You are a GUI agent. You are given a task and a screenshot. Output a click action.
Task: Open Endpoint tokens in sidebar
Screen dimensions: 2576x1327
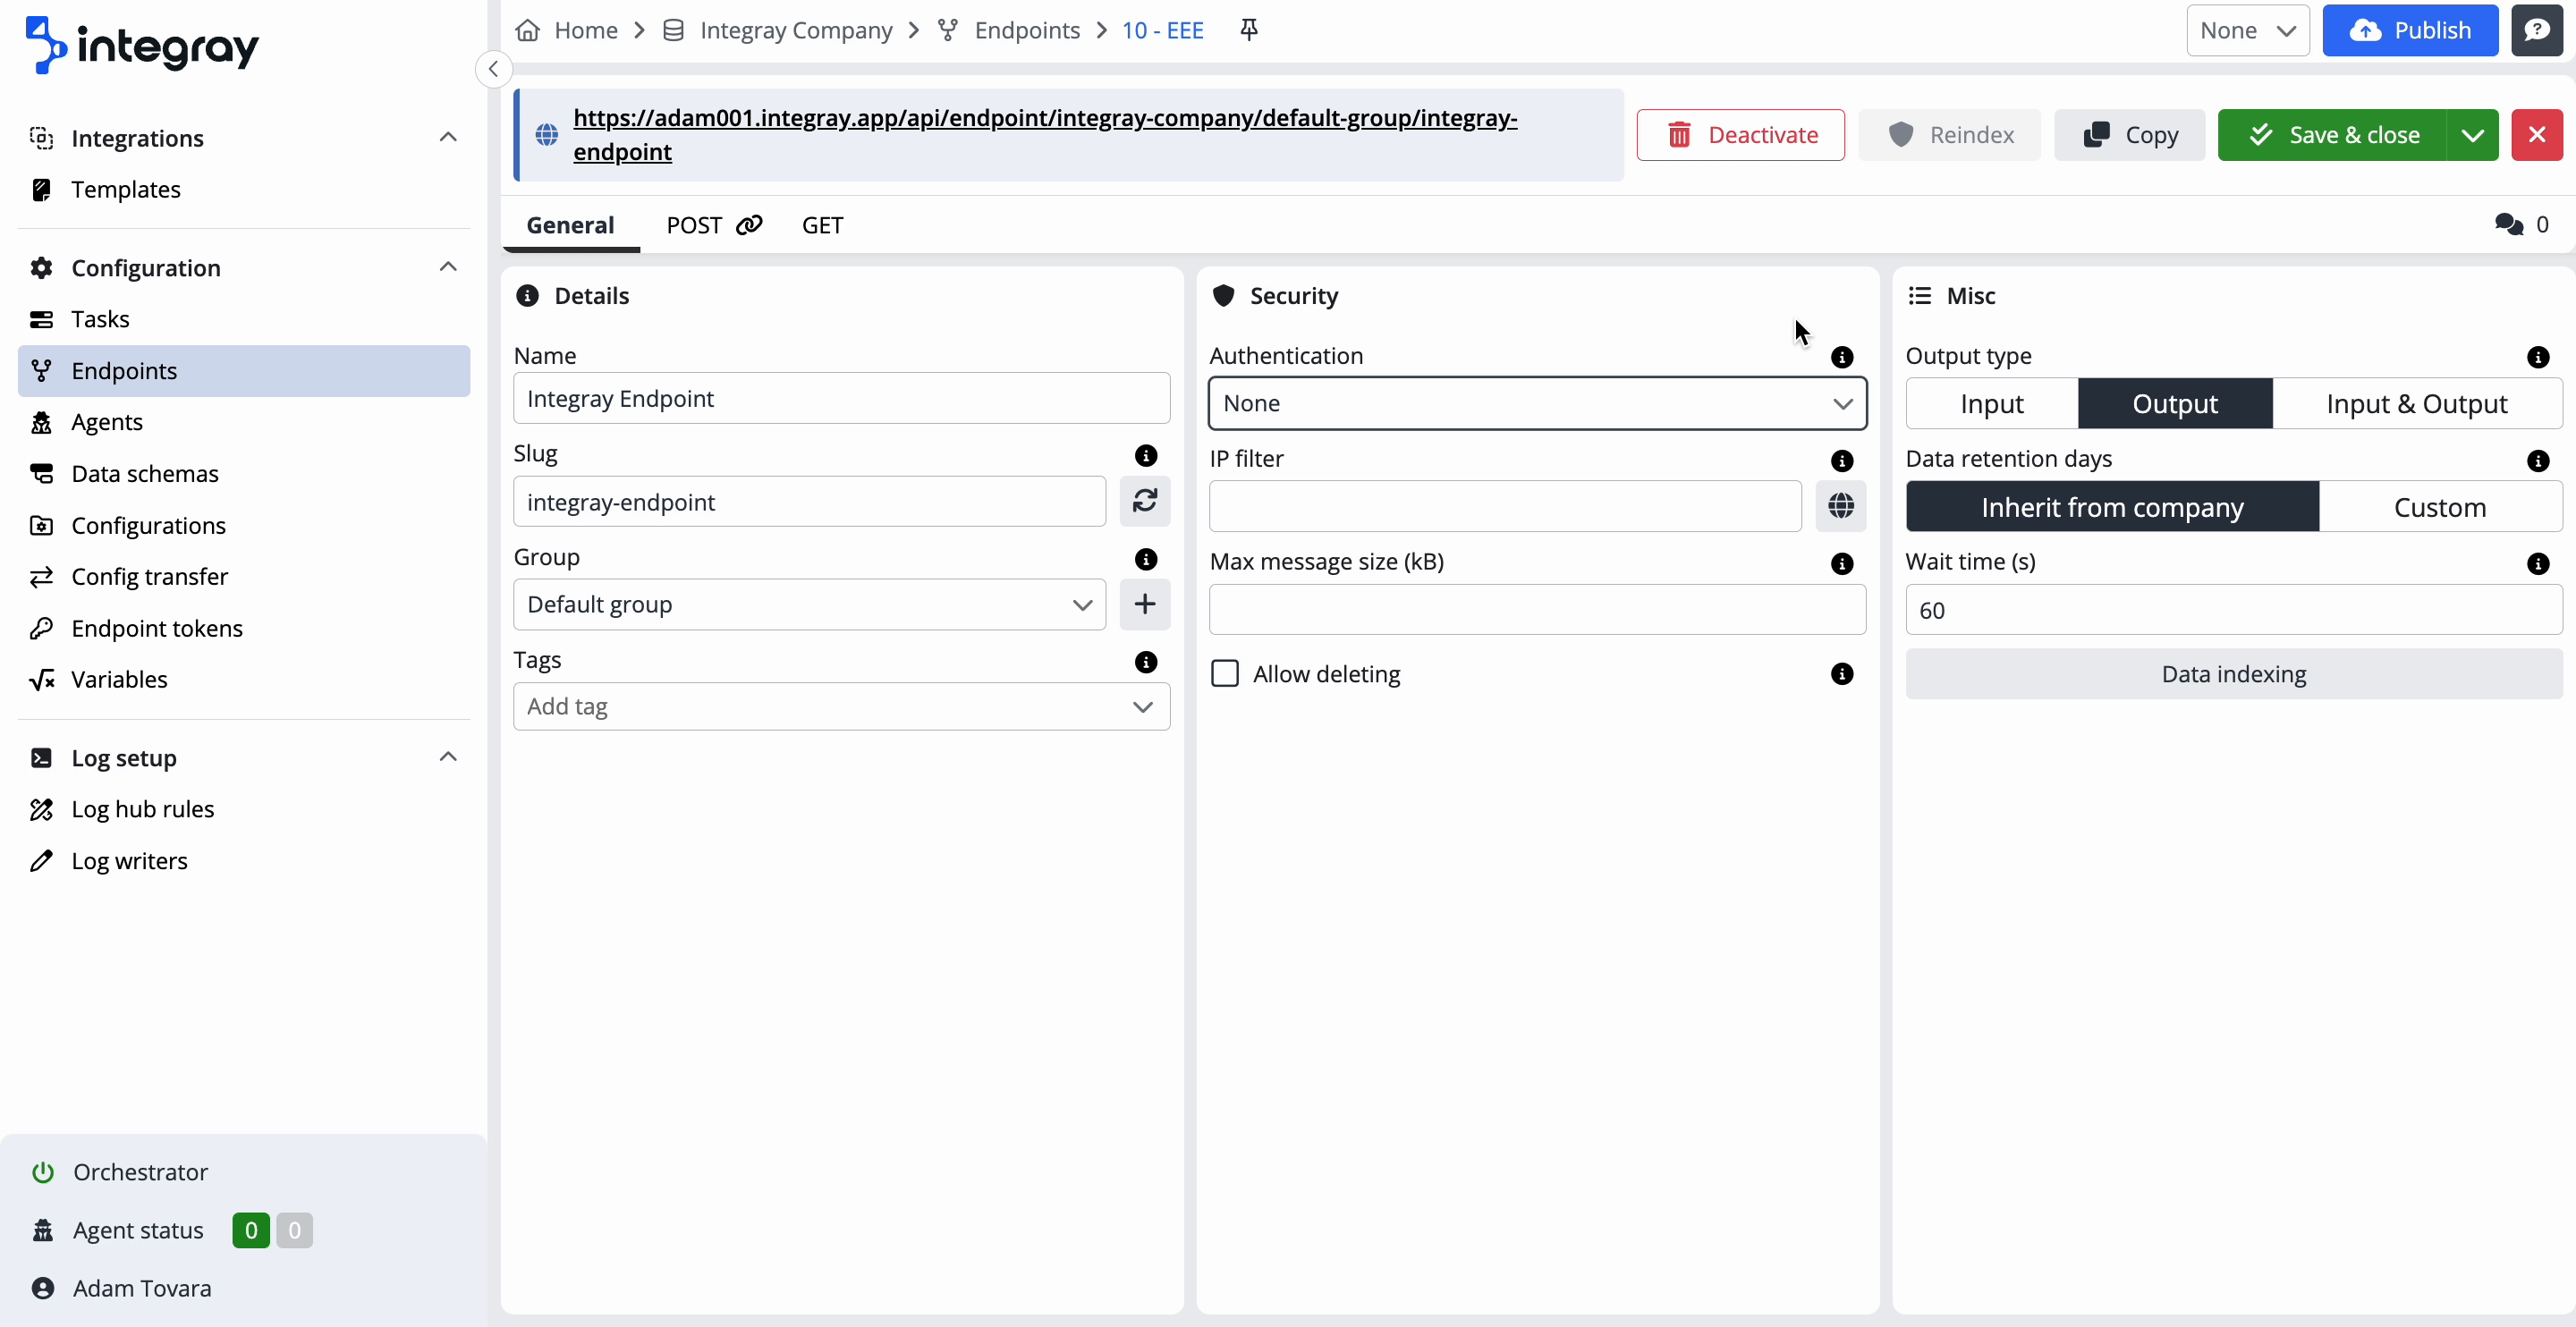click(157, 628)
